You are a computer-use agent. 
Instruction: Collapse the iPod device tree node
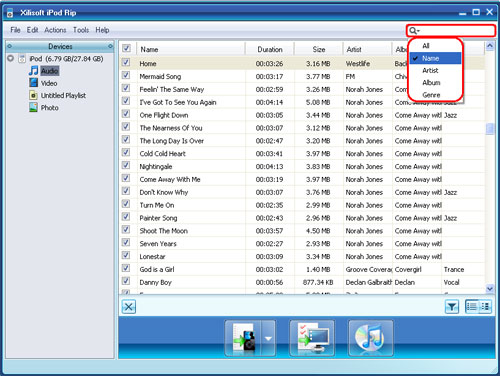coord(11,59)
